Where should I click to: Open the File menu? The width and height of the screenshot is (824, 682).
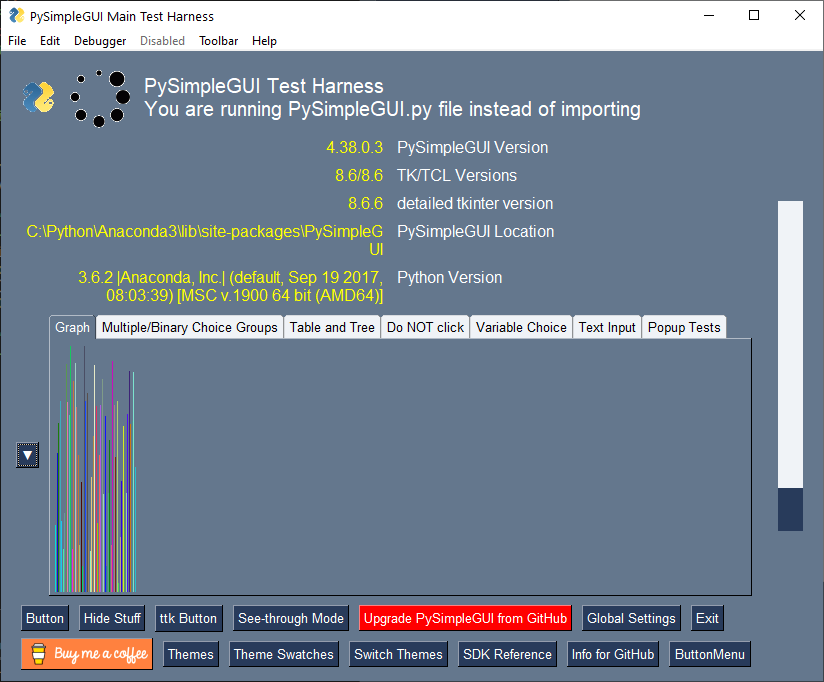[x=16, y=41]
